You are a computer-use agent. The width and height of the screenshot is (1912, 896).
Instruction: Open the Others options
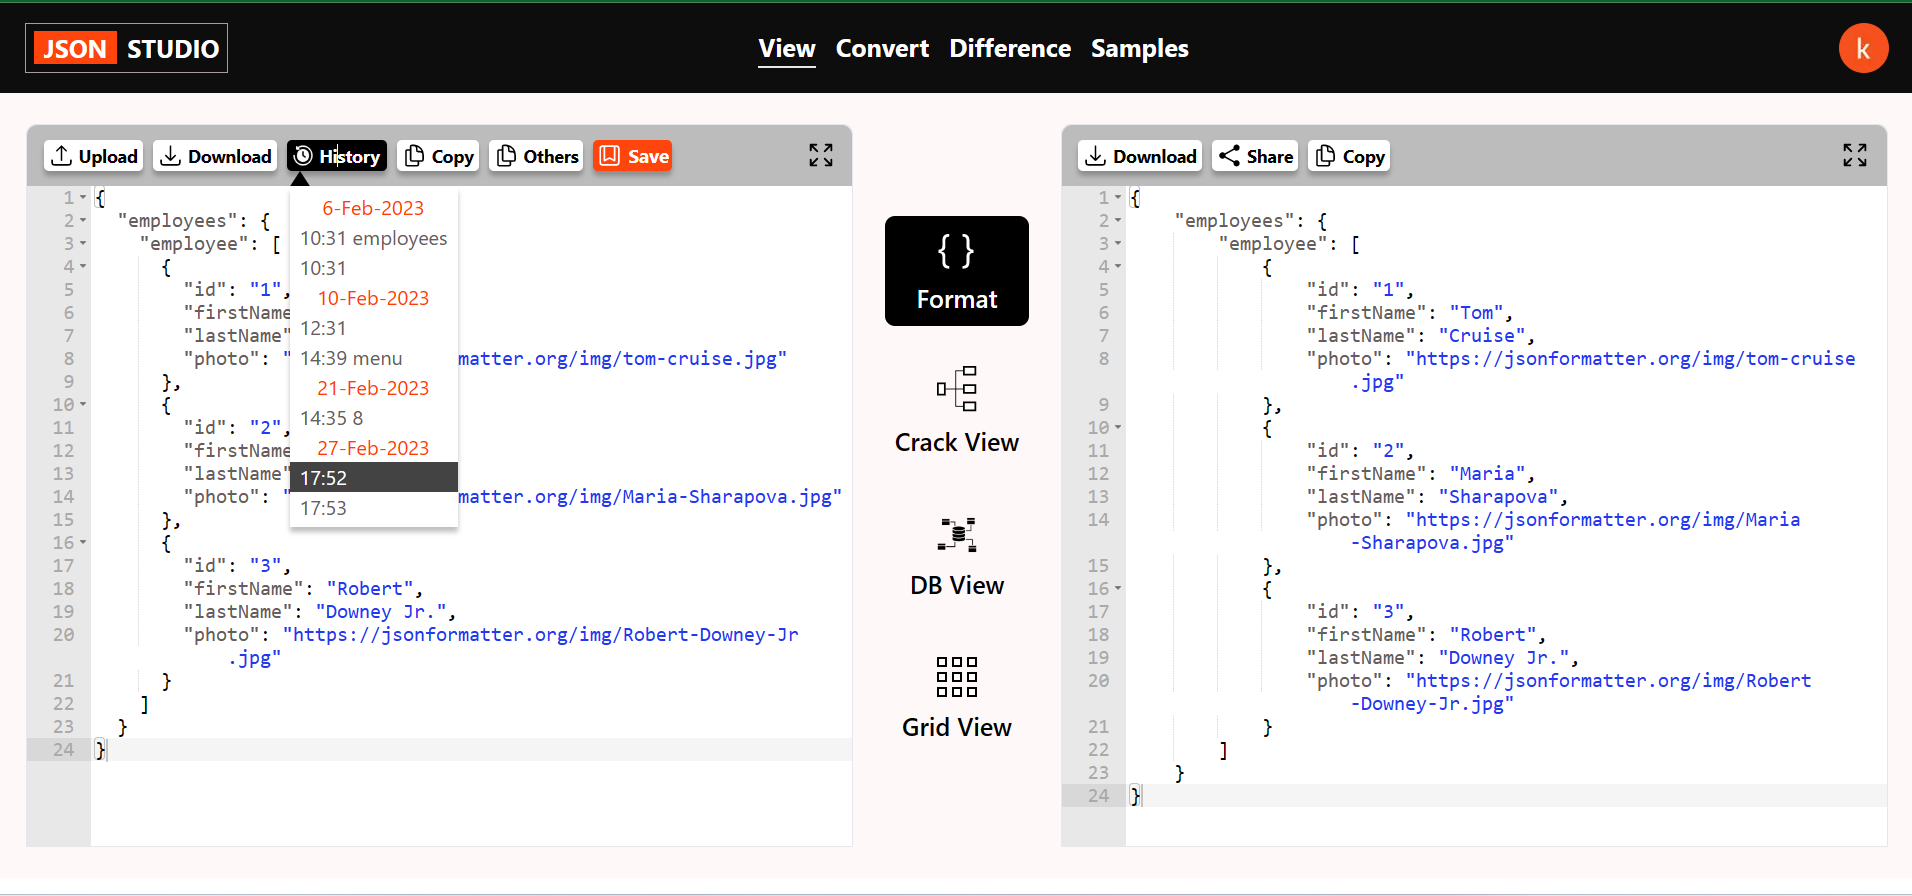(x=536, y=156)
